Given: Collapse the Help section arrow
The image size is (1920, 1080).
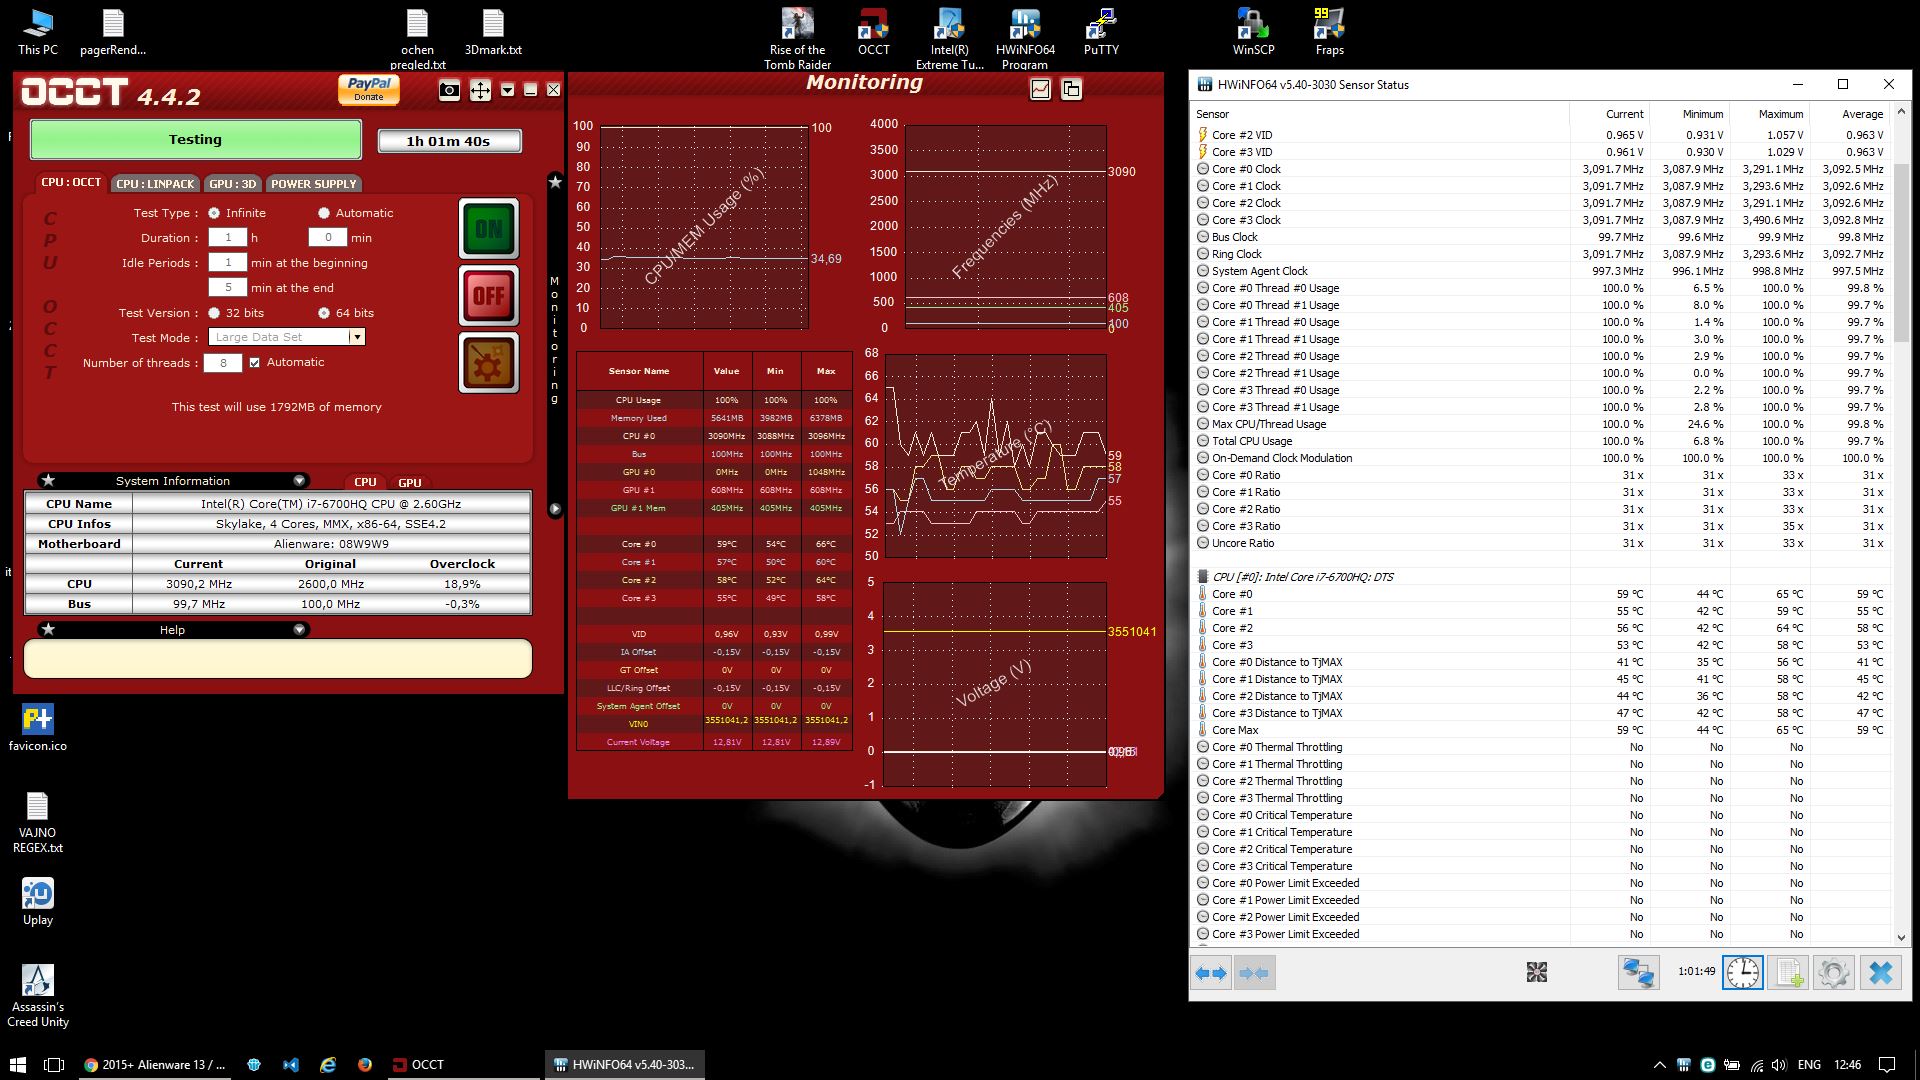Looking at the screenshot, I should coord(299,630).
